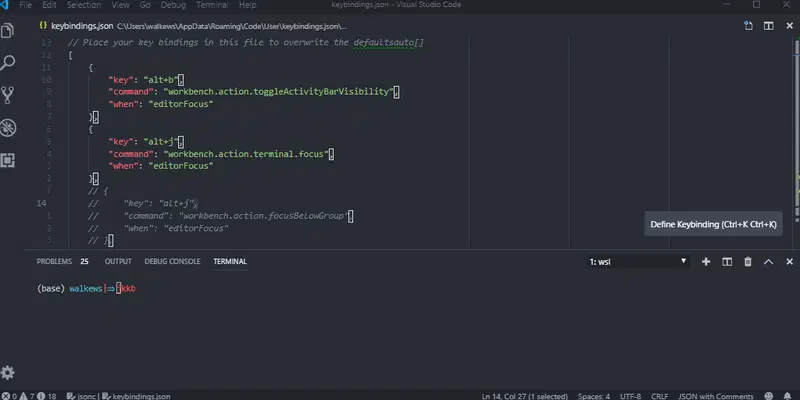This screenshot has height=400, width=800.
Task: Split the editor to the right
Action: click(768, 26)
